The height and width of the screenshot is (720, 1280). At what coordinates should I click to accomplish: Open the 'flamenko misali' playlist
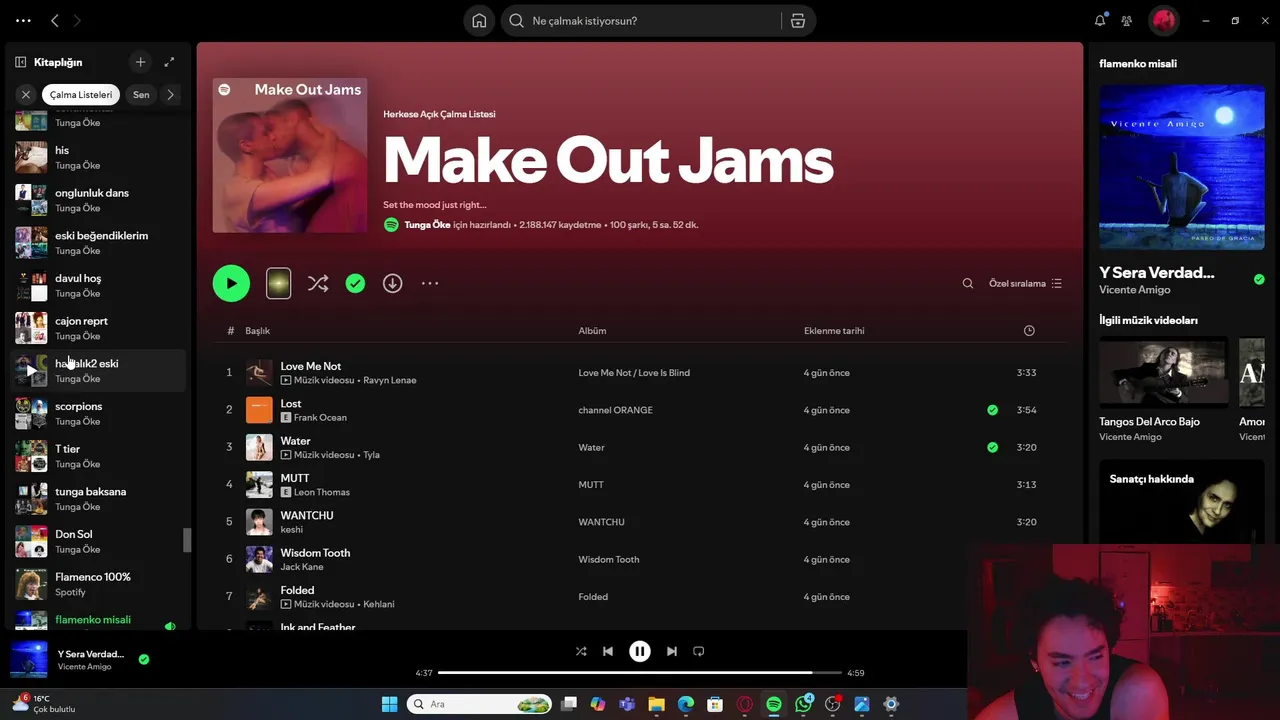[98, 620]
